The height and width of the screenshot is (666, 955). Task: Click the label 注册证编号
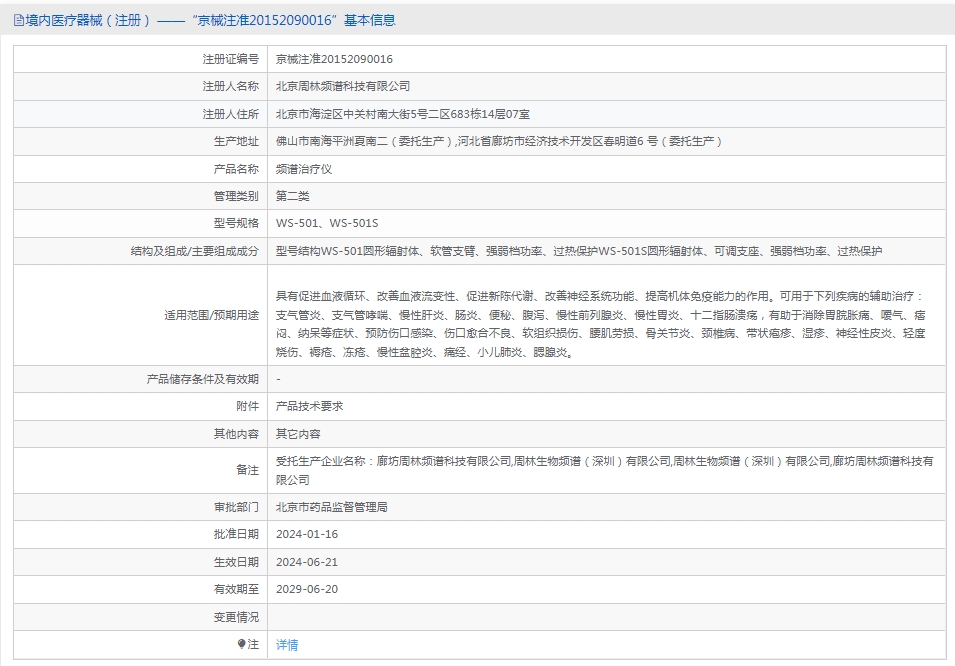tap(230, 59)
